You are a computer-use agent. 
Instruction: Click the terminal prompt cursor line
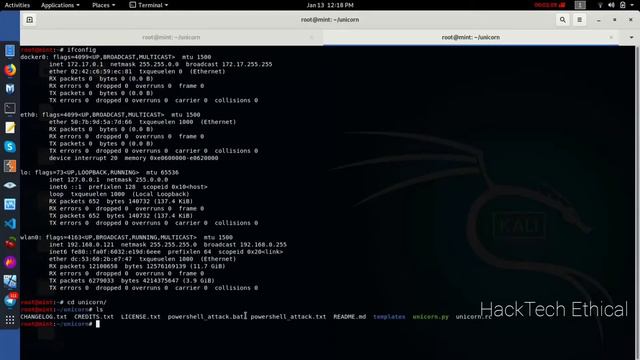[98, 324]
